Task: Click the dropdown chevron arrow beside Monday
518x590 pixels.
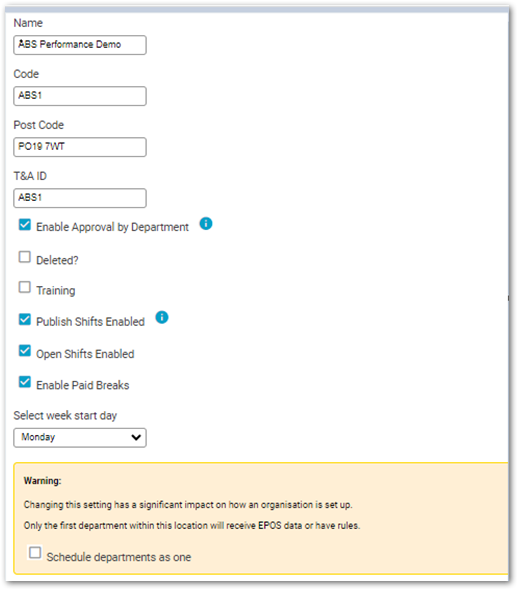Action: (136, 438)
